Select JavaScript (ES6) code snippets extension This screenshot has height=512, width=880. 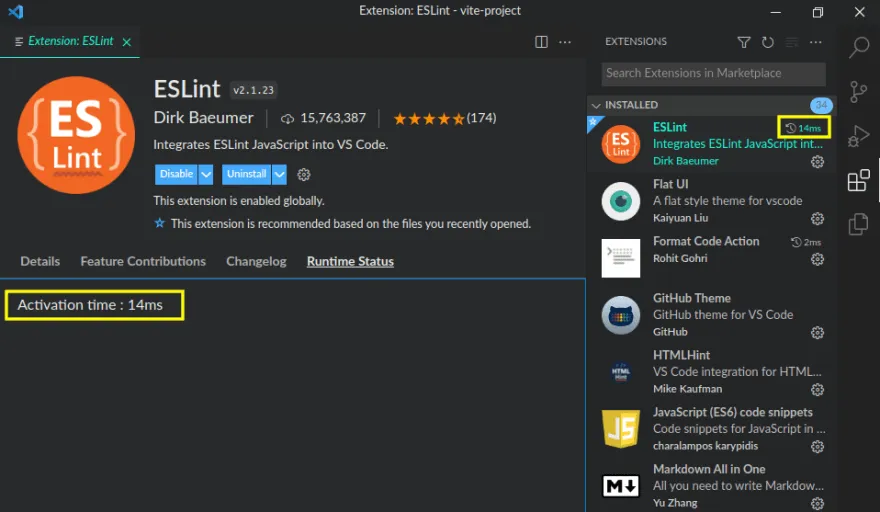pyautogui.click(x=712, y=429)
